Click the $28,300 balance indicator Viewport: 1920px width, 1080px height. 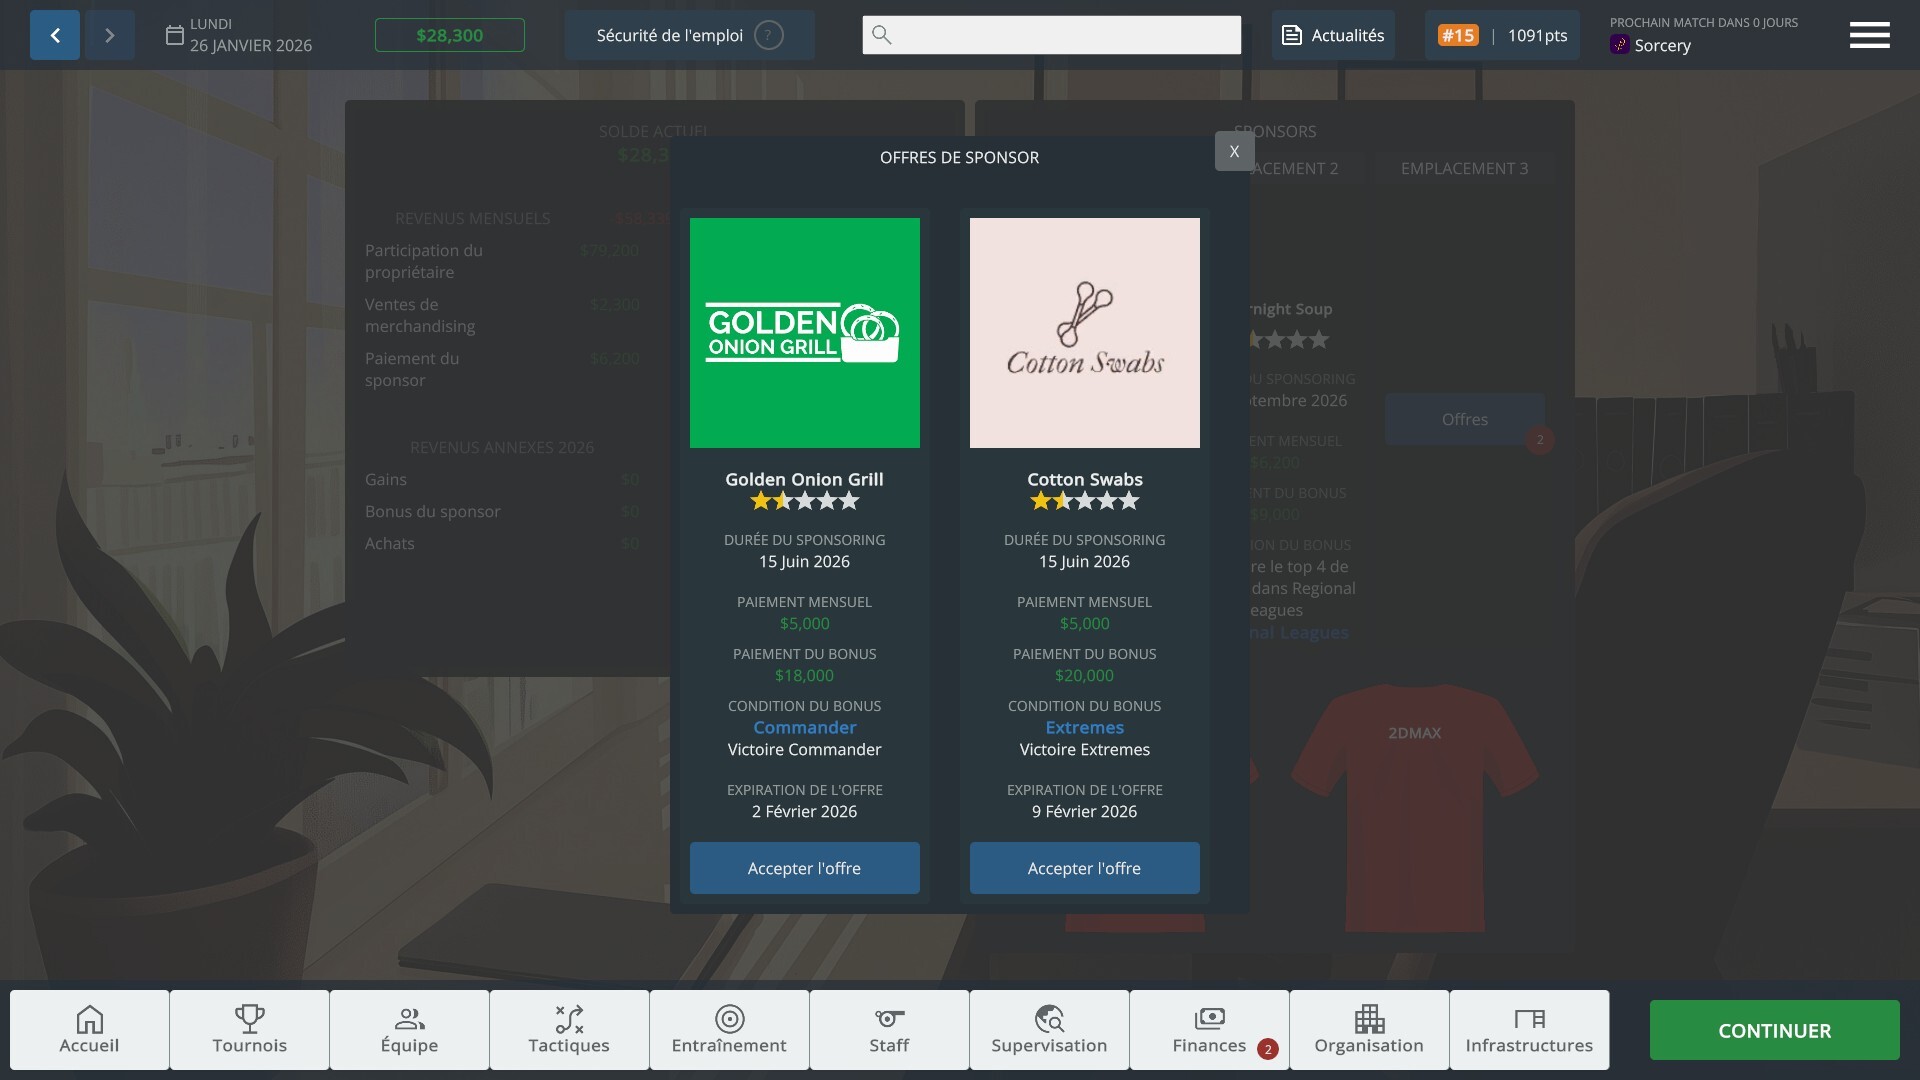[450, 35]
